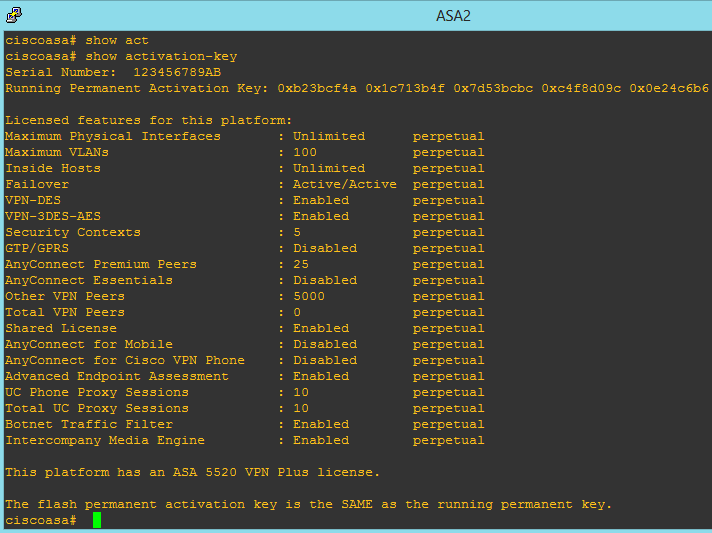The width and height of the screenshot is (712, 533).
Task: Click the first 'show act' command line
Action: 77,40
